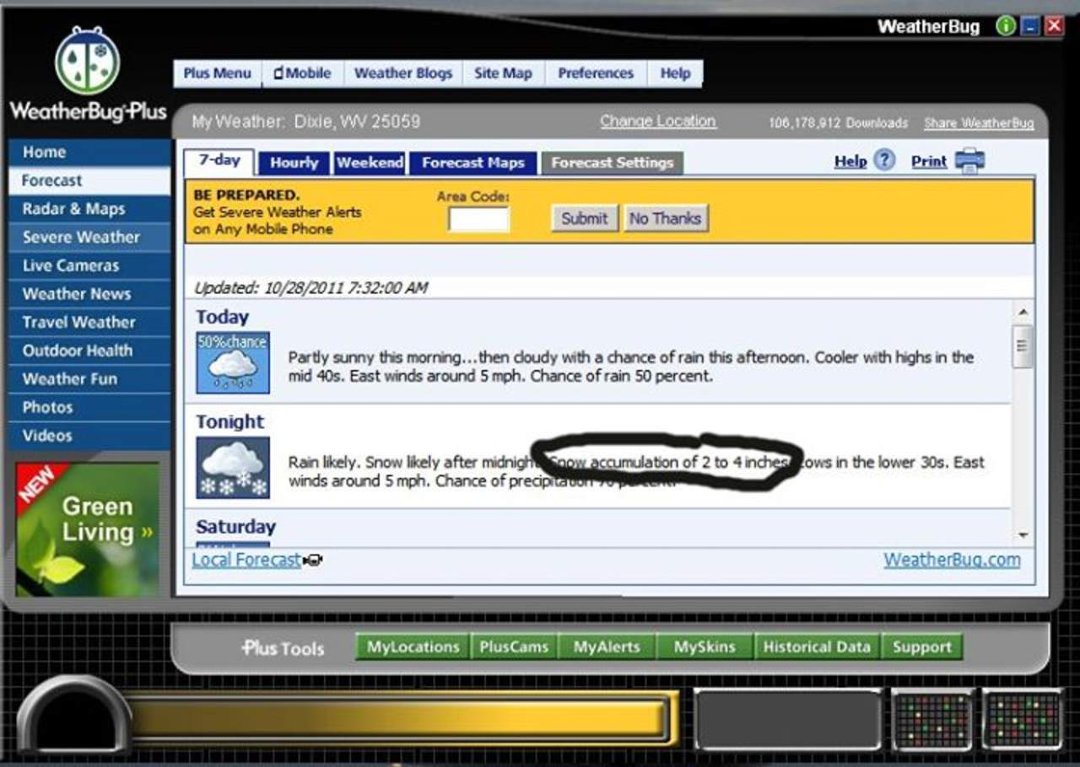The width and height of the screenshot is (1080, 767).
Task: Click the forecast scrollbar down arrow
Action: (x=1023, y=535)
